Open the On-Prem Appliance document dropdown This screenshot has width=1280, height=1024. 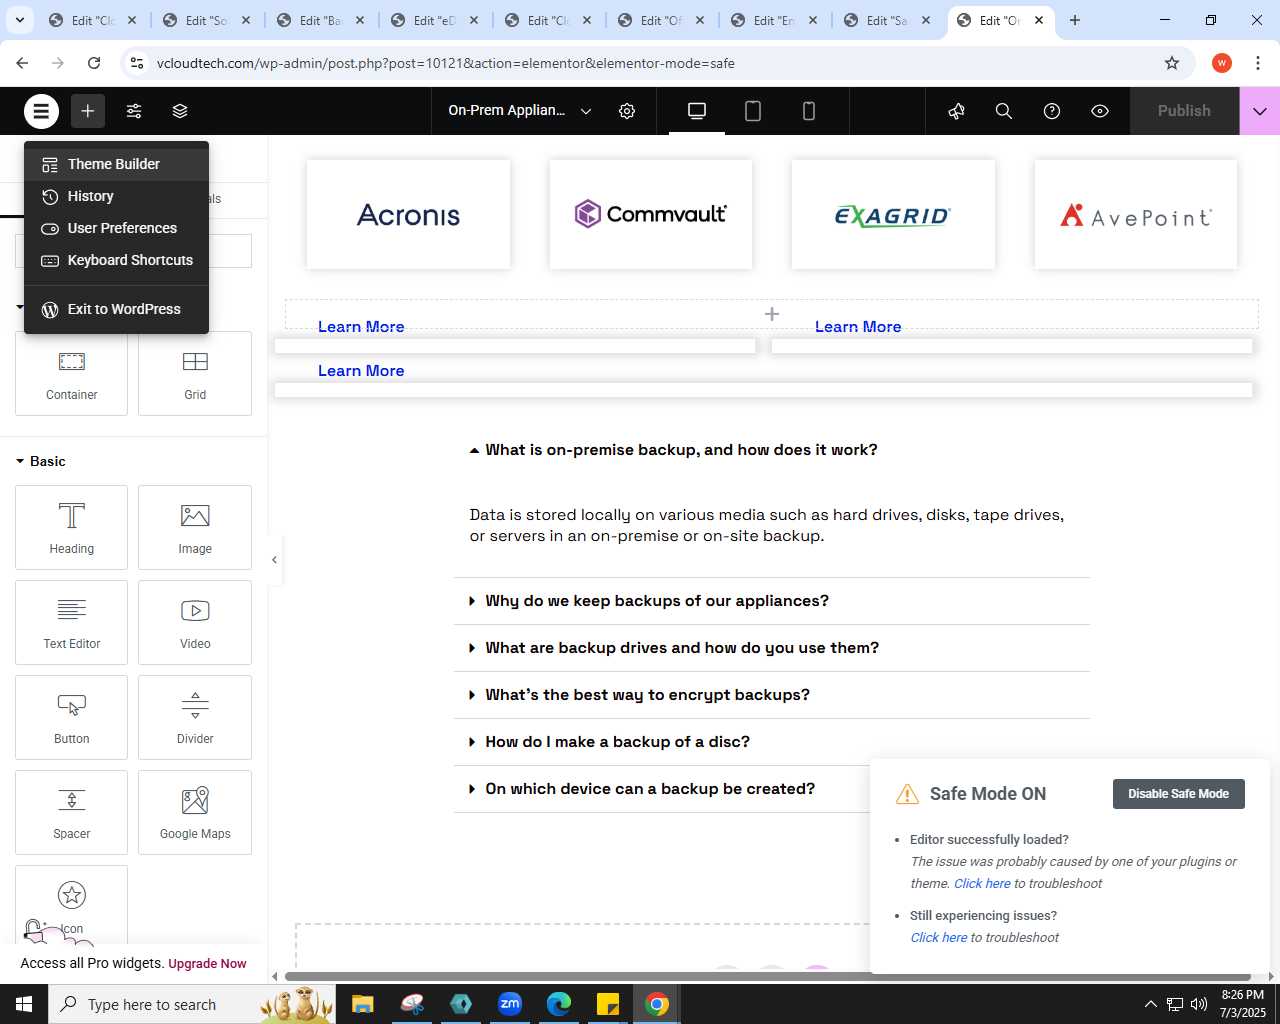[520, 111]
